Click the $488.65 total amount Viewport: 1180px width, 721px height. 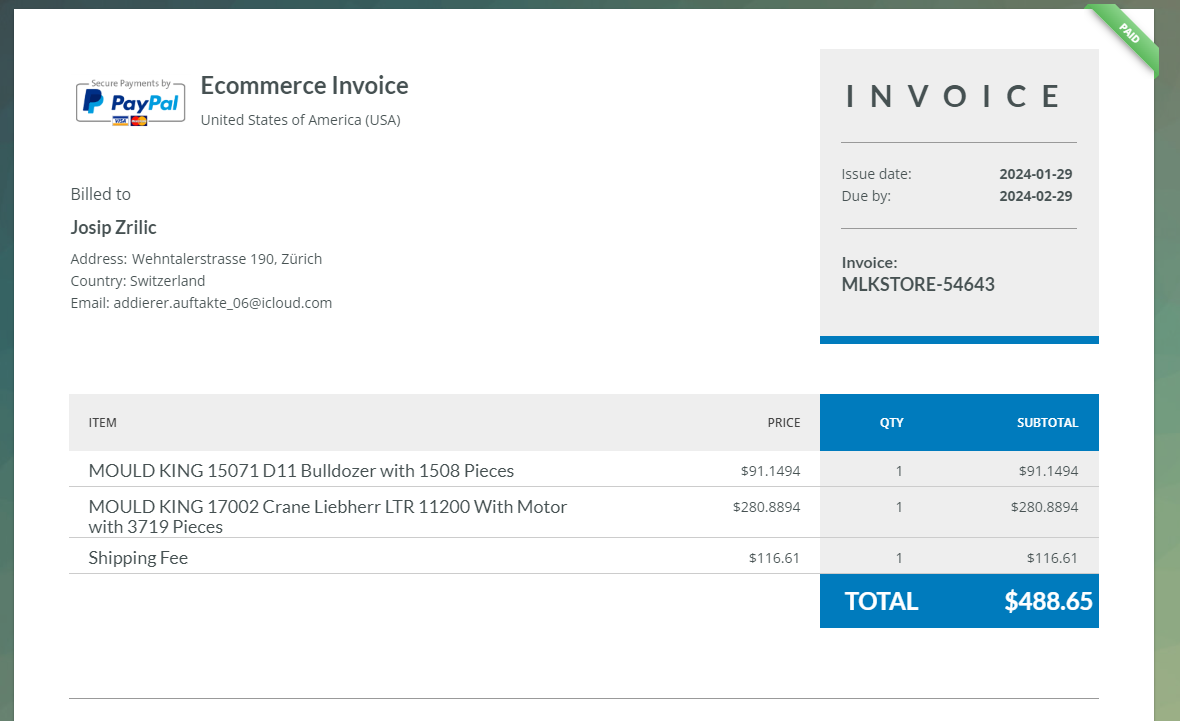tap(1048, 601)
